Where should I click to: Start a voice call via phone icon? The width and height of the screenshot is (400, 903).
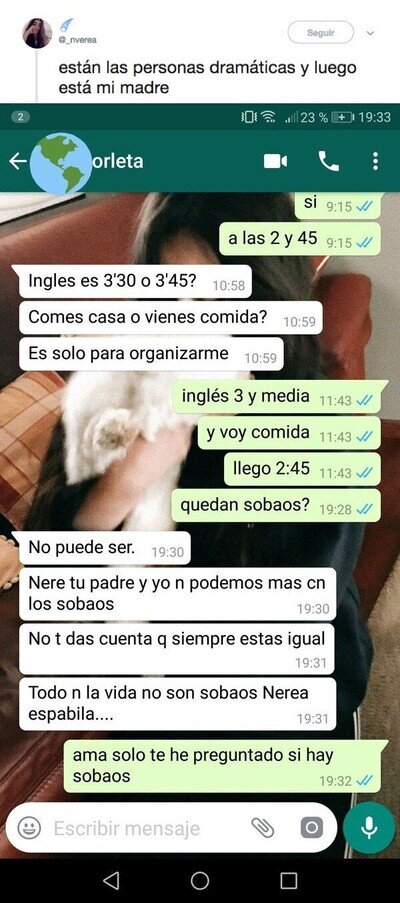click(x=329, y=161)
